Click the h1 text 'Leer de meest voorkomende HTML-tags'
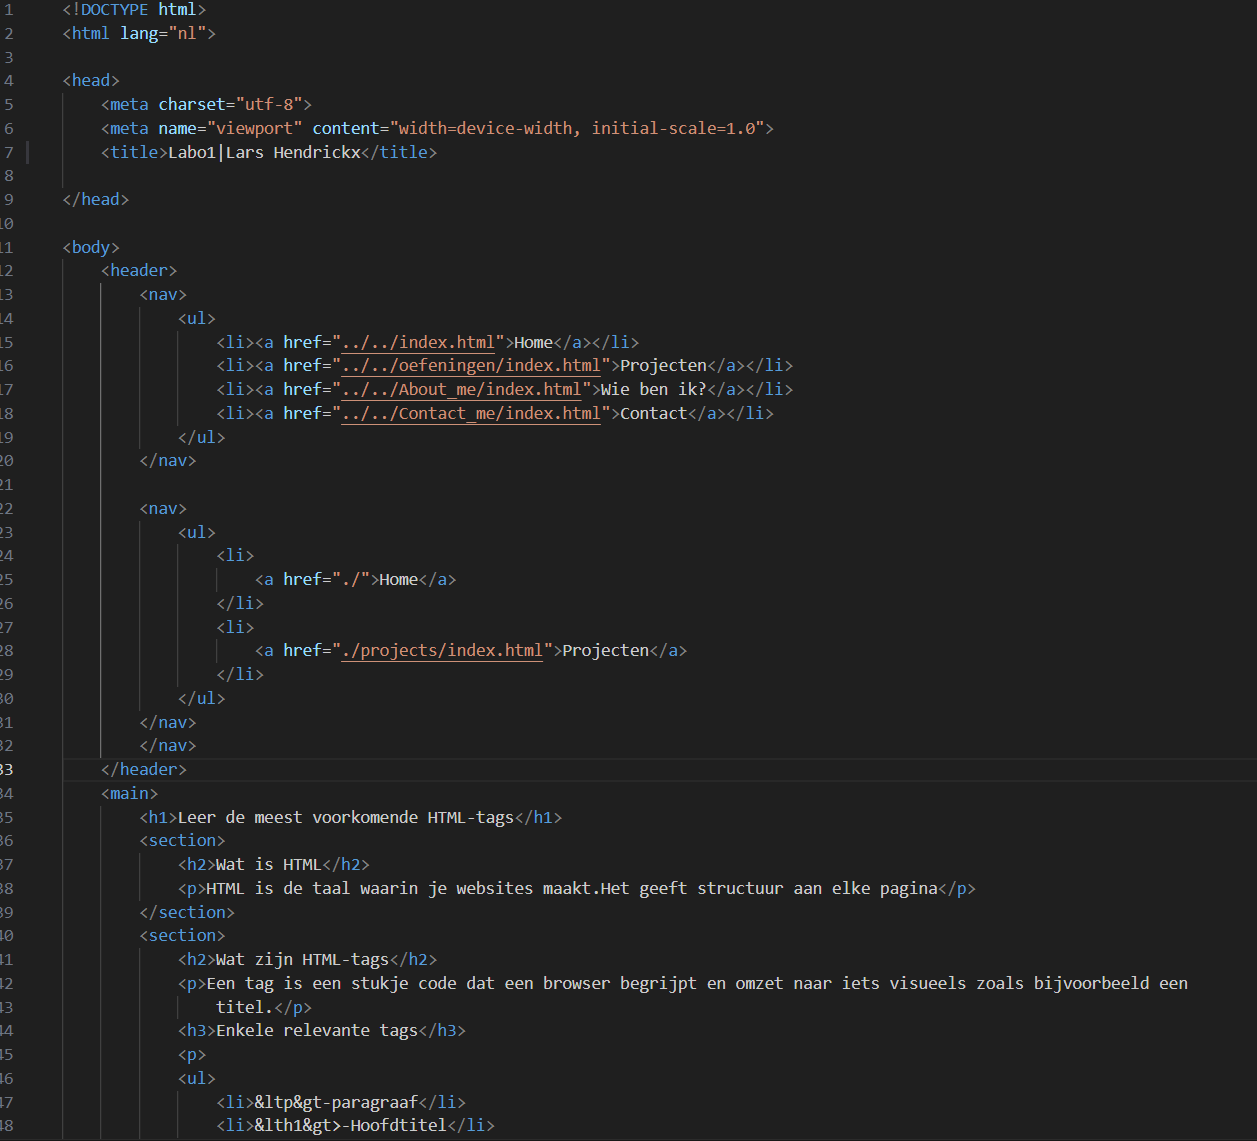1257x1141 pixels. click(346, 818)
